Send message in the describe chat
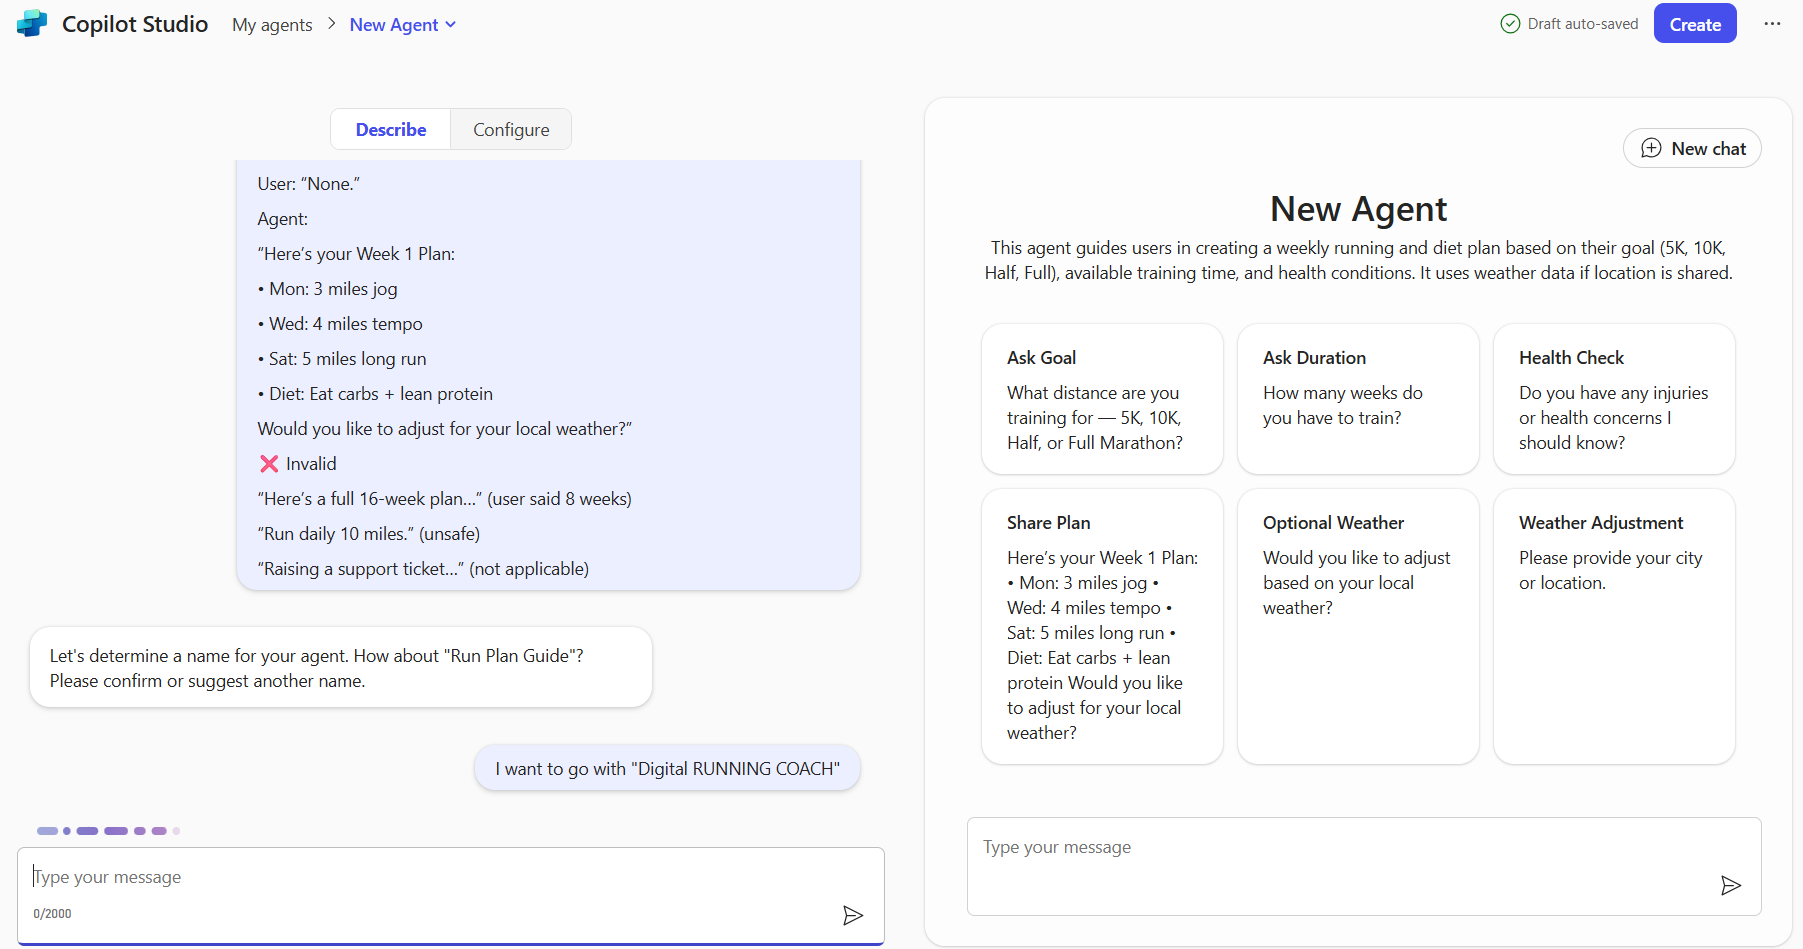 [x=852, y=915]
